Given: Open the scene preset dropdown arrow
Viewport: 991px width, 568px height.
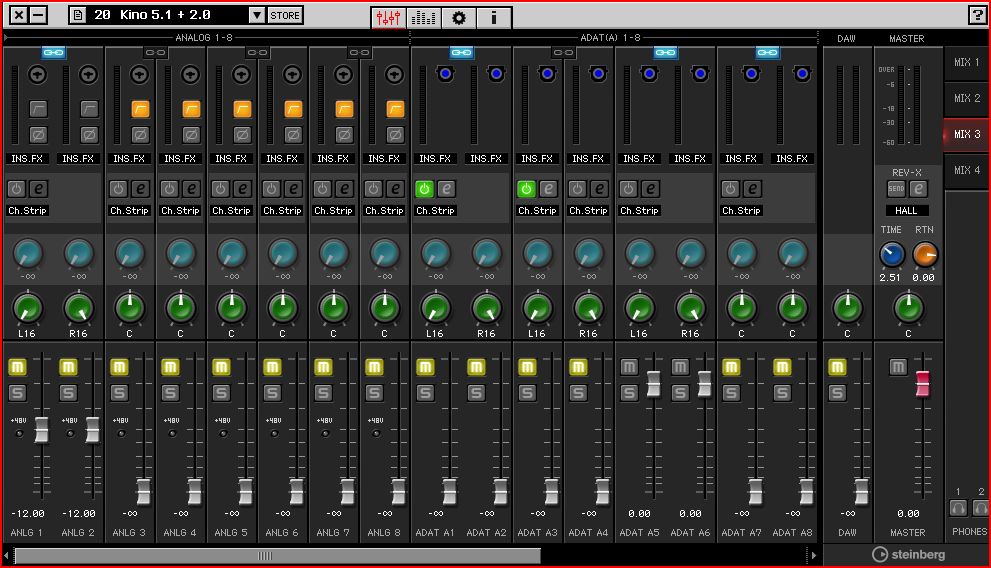Looking at the screenshot, I should click(x=256, y=15).
